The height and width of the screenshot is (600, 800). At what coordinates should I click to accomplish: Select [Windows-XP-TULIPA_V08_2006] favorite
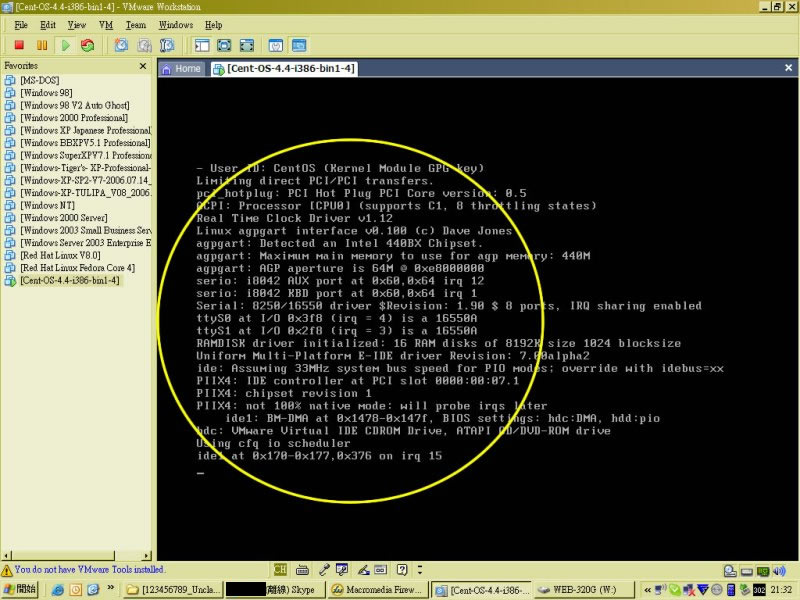pyautogui.click(x=78, y=193)
